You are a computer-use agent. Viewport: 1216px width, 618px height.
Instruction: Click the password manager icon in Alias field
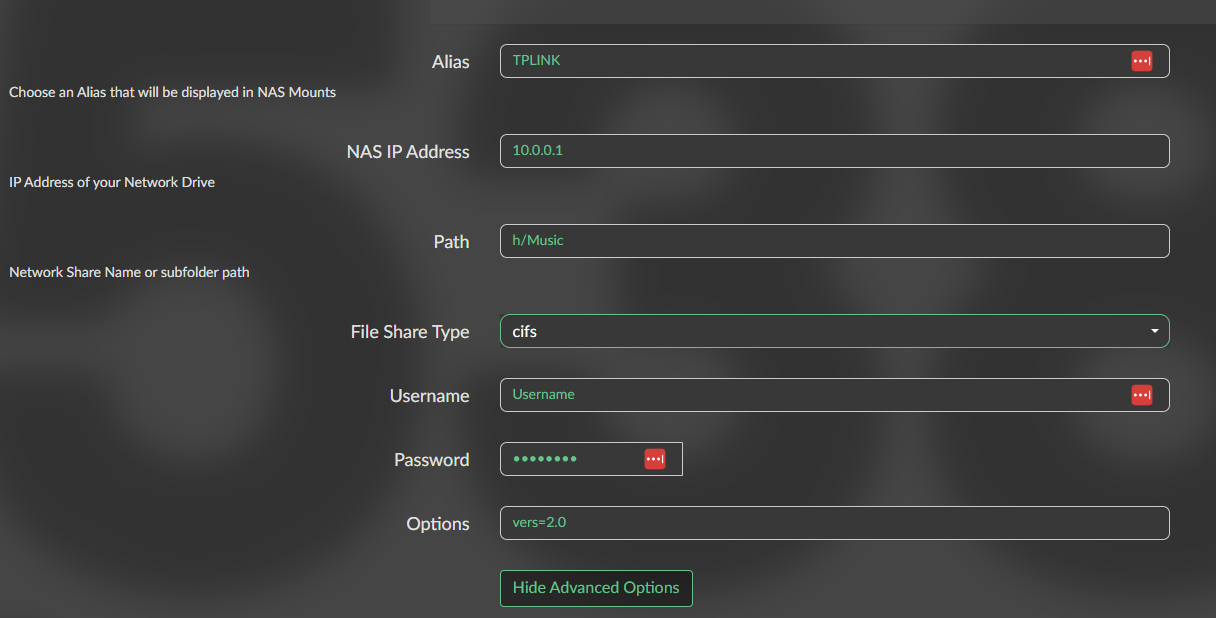click(x=1141, y=61)
